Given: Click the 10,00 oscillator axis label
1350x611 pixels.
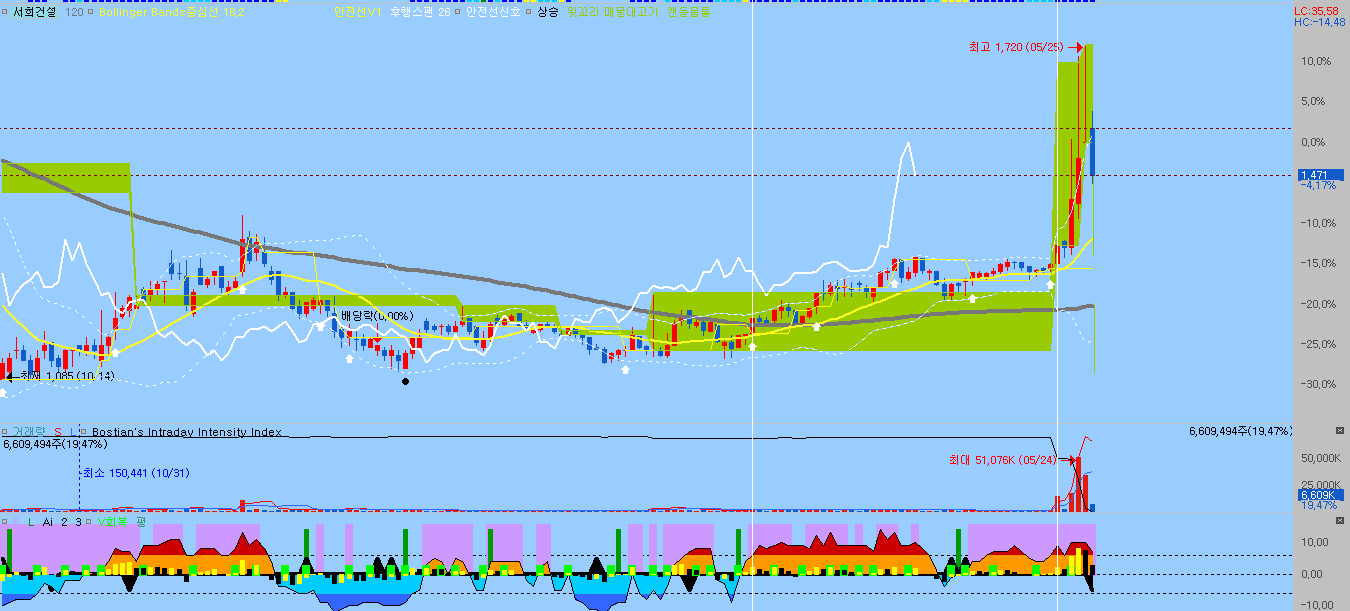Looking at the screenshot, I should (1314, 542).
